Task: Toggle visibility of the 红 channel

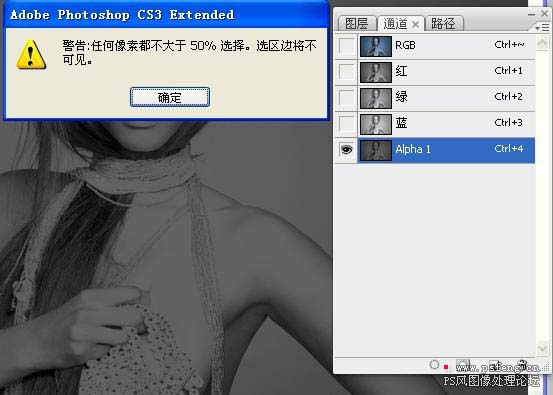Action: point(346,72)
